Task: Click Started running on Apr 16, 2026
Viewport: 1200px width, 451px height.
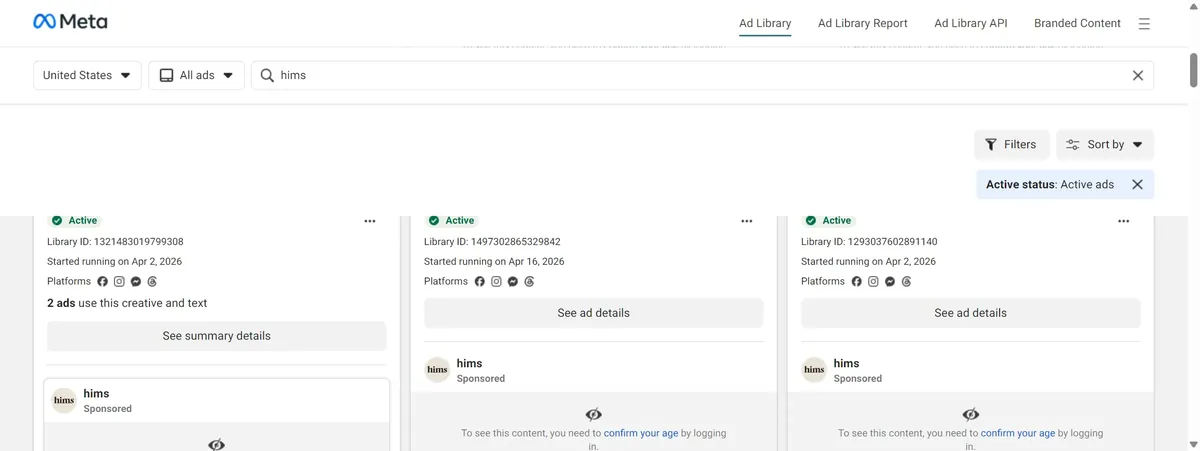Action: pyautogui.click(x=494, y=262)
